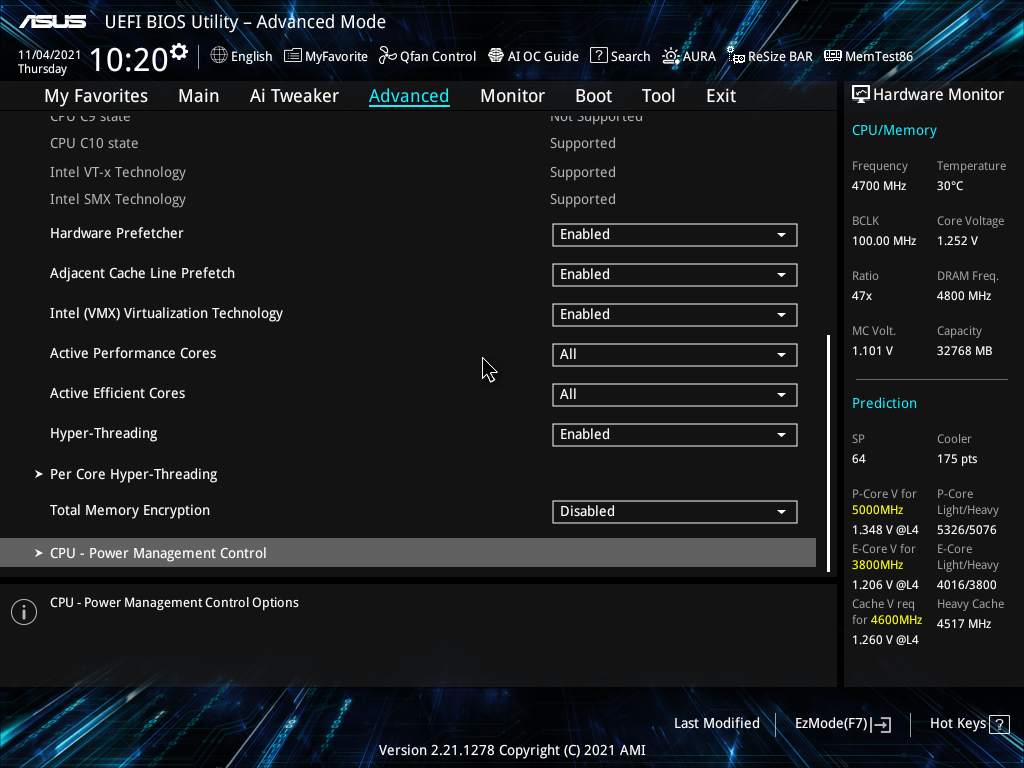
Task: Click the ASUS logo
Action: [52, 22]
